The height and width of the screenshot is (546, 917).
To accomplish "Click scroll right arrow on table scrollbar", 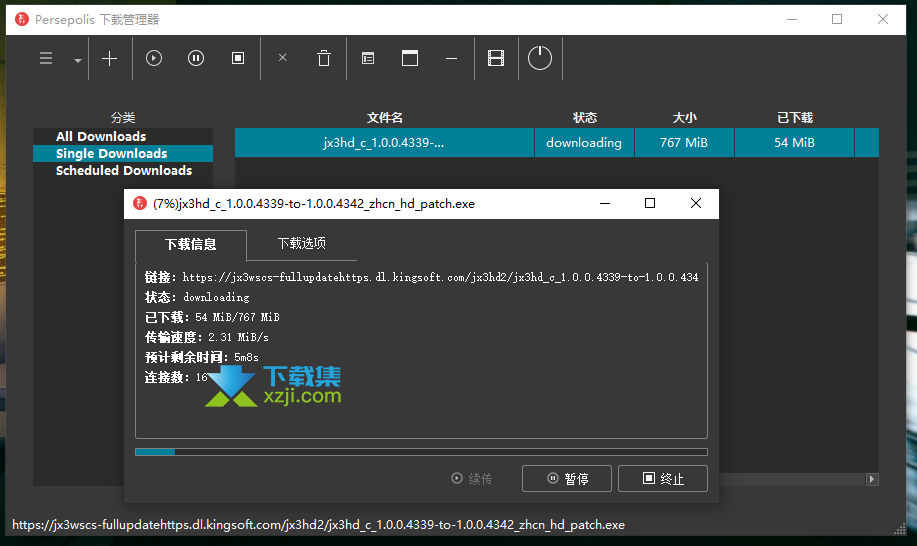I will tap(872, 479).
